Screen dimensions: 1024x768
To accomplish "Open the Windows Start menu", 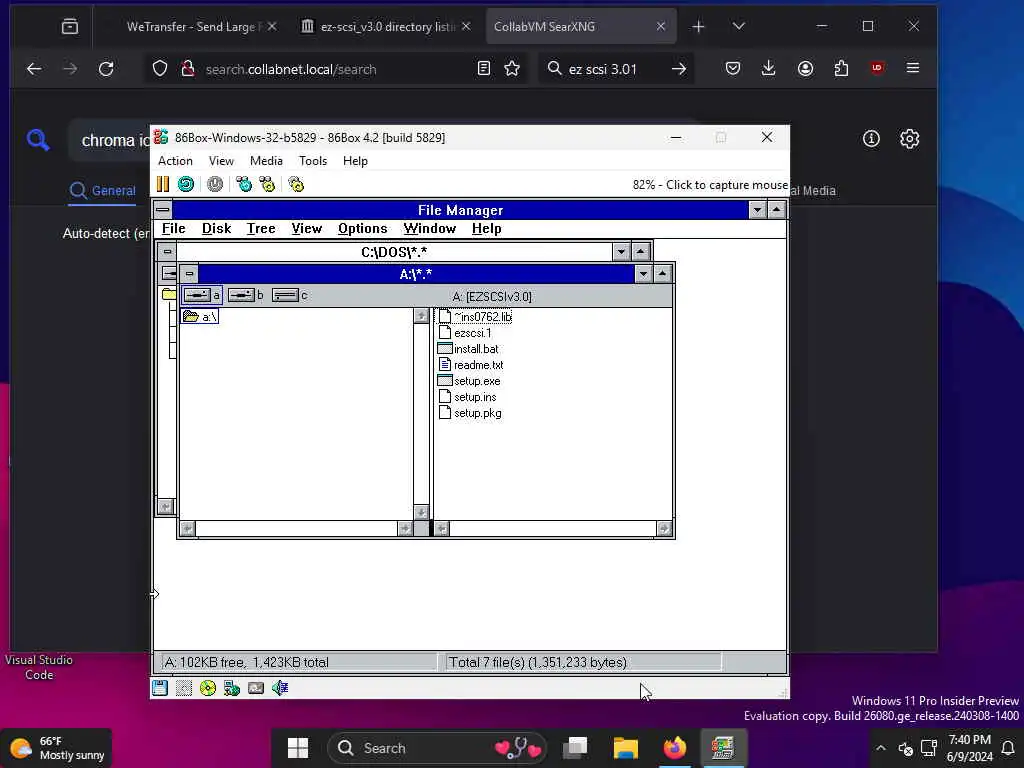I will (x=298, y=748).
